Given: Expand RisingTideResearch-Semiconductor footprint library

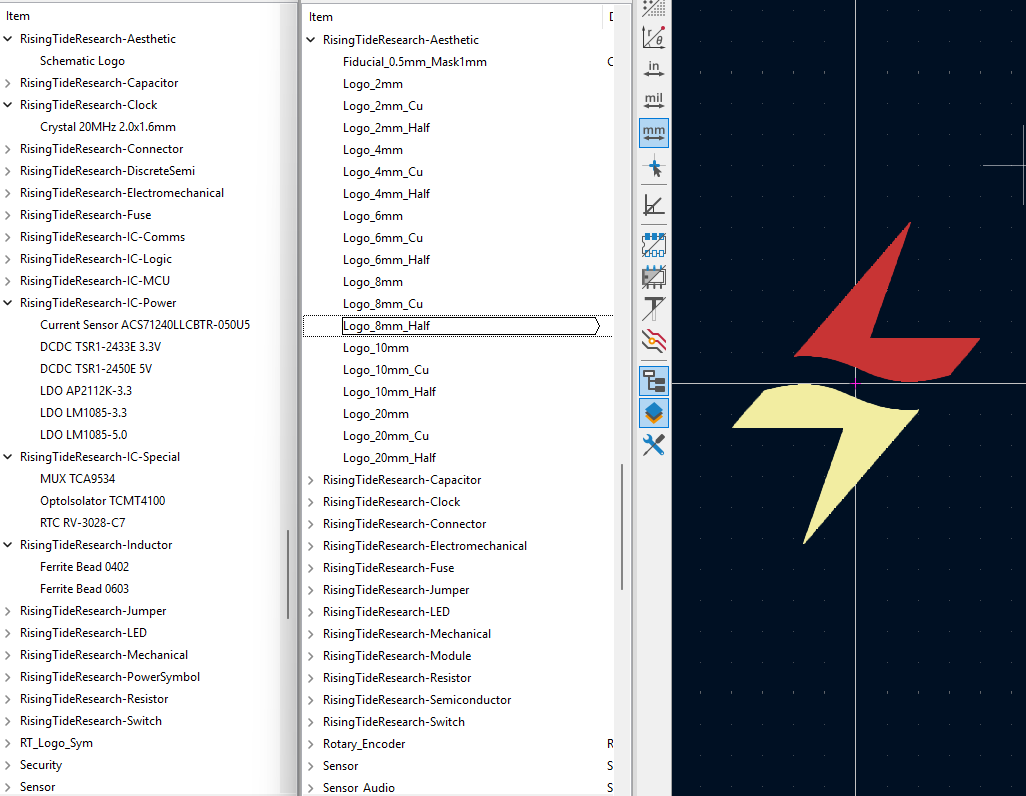Looking at the screenshot, I should 311,700.
